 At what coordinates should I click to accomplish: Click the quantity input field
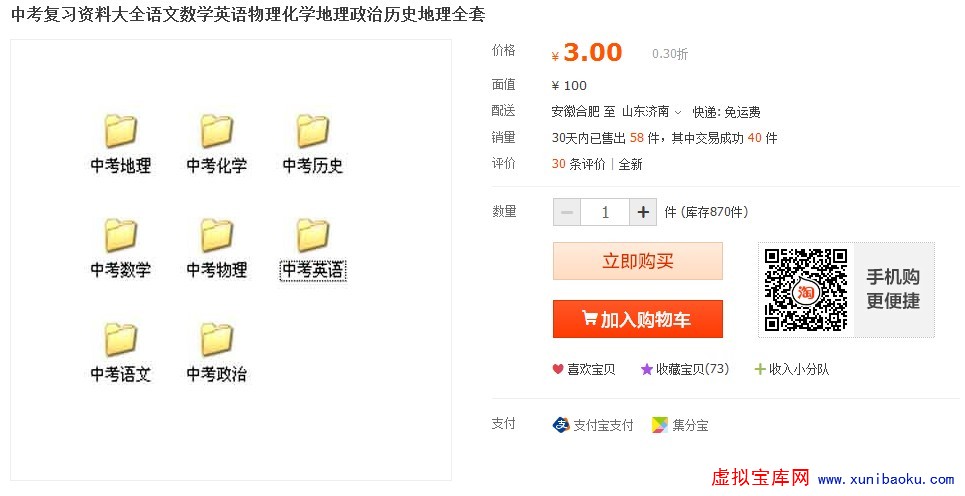(x=605, y=212)
